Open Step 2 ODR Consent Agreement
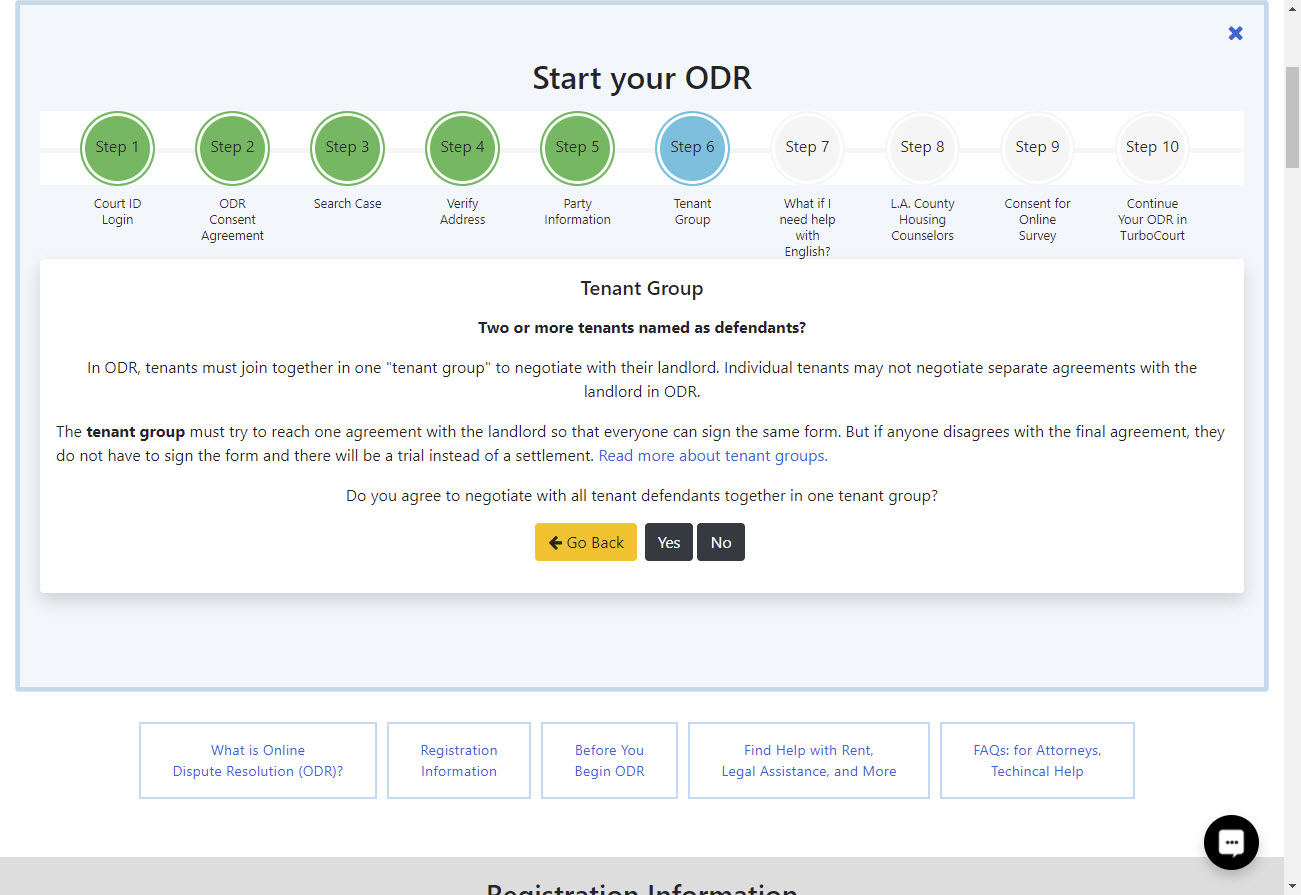The image size is (1301, 895). (x=232, y=147)
